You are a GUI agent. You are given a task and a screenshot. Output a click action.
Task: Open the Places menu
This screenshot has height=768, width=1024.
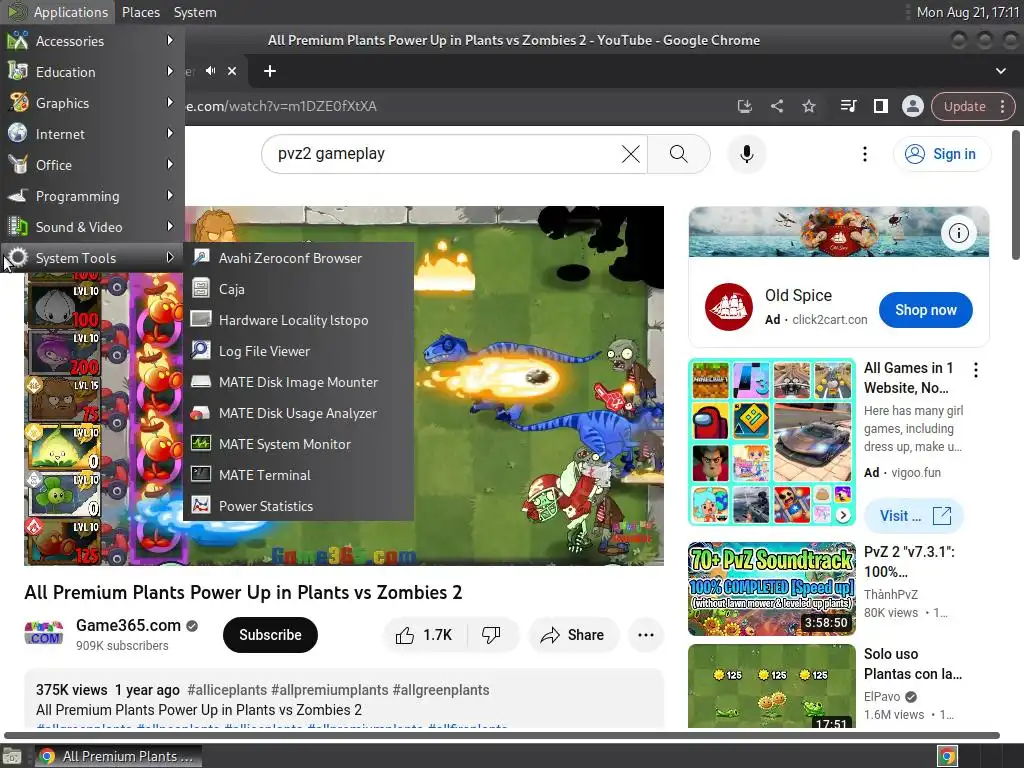(x=140, y=12)
